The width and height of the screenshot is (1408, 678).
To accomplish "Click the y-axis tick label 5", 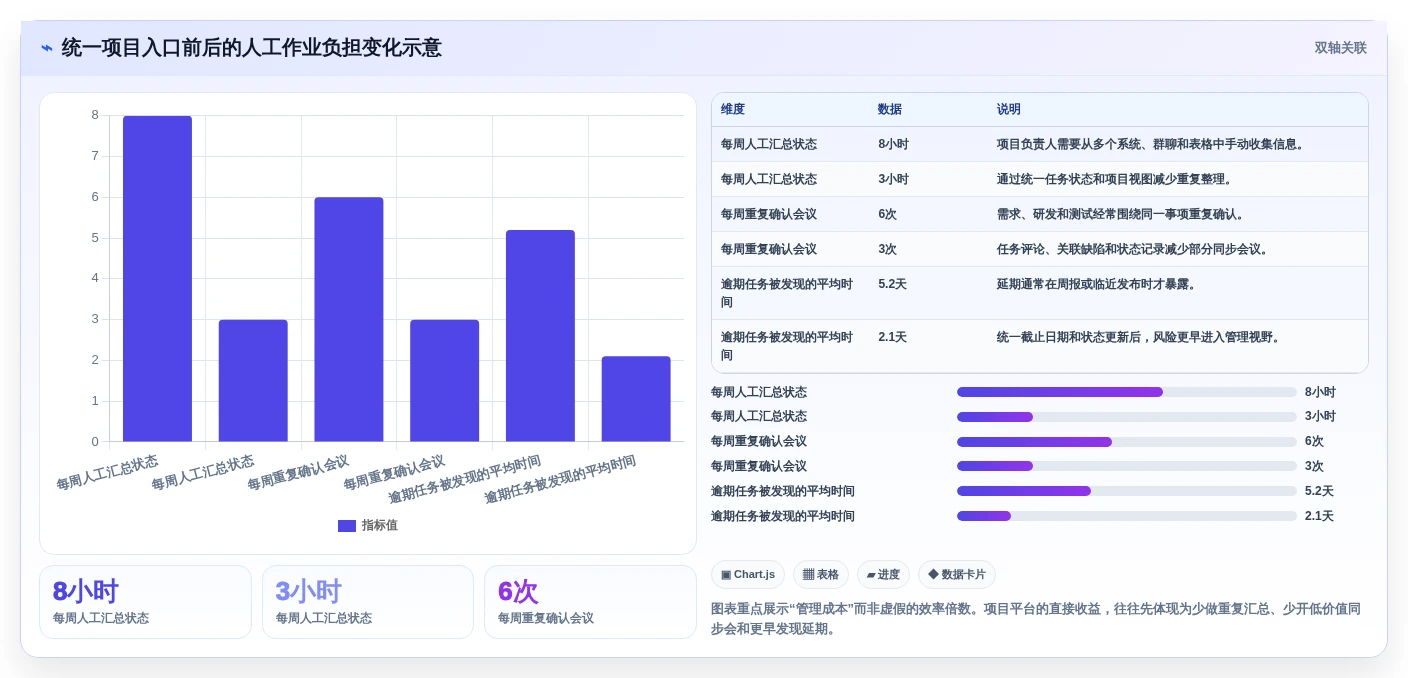I will coord(95,238).
